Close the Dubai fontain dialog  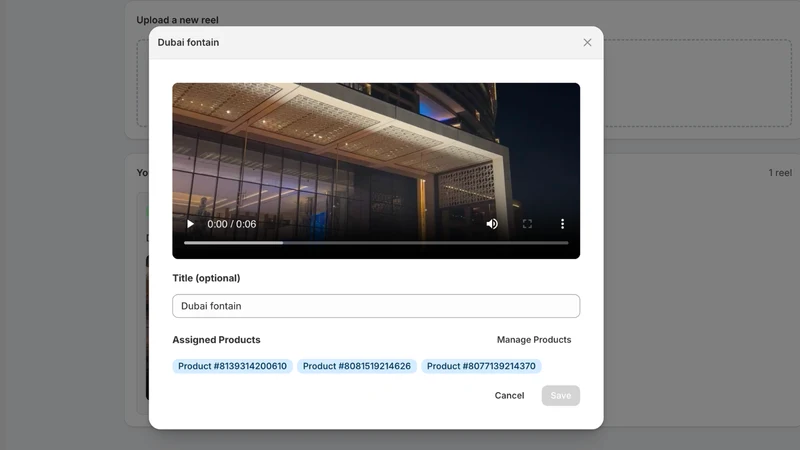coord(587,42)
